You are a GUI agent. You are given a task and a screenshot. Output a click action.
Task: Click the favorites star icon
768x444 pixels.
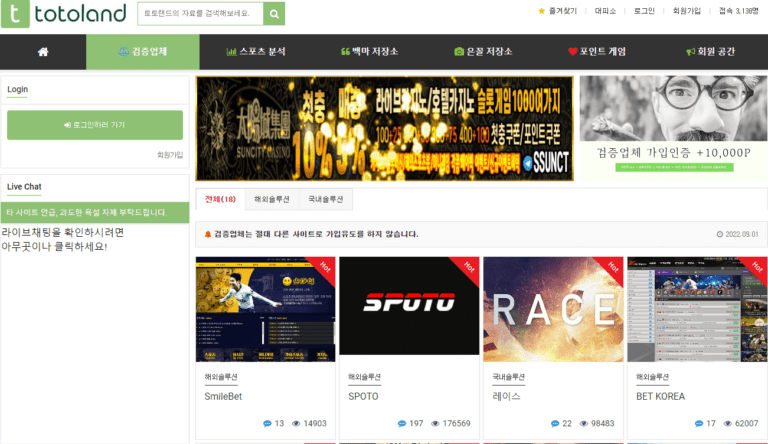(x=541, y=11)
